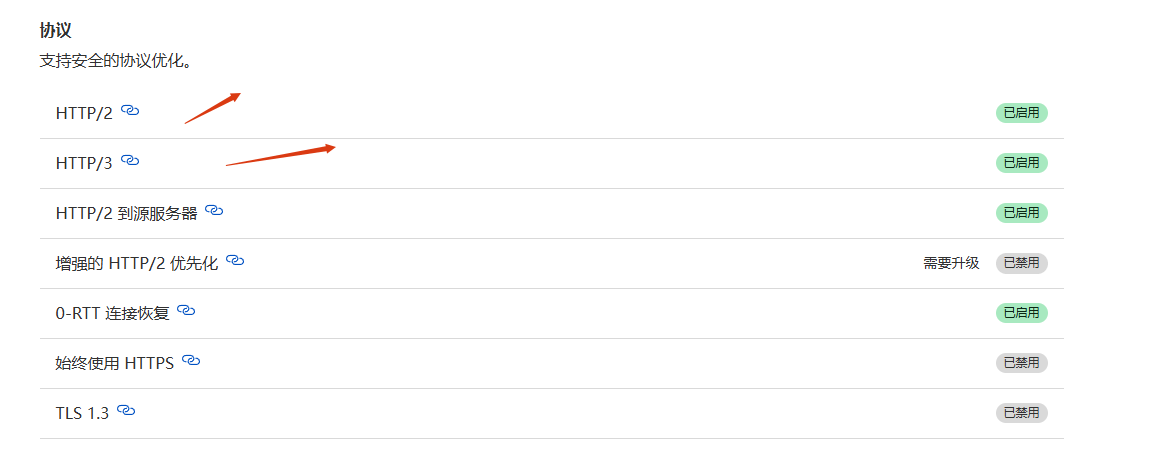Viewport: 1161px width, 462px height.
Task: Open the link icon next to TLS 1.3
Action: (126, 410)
